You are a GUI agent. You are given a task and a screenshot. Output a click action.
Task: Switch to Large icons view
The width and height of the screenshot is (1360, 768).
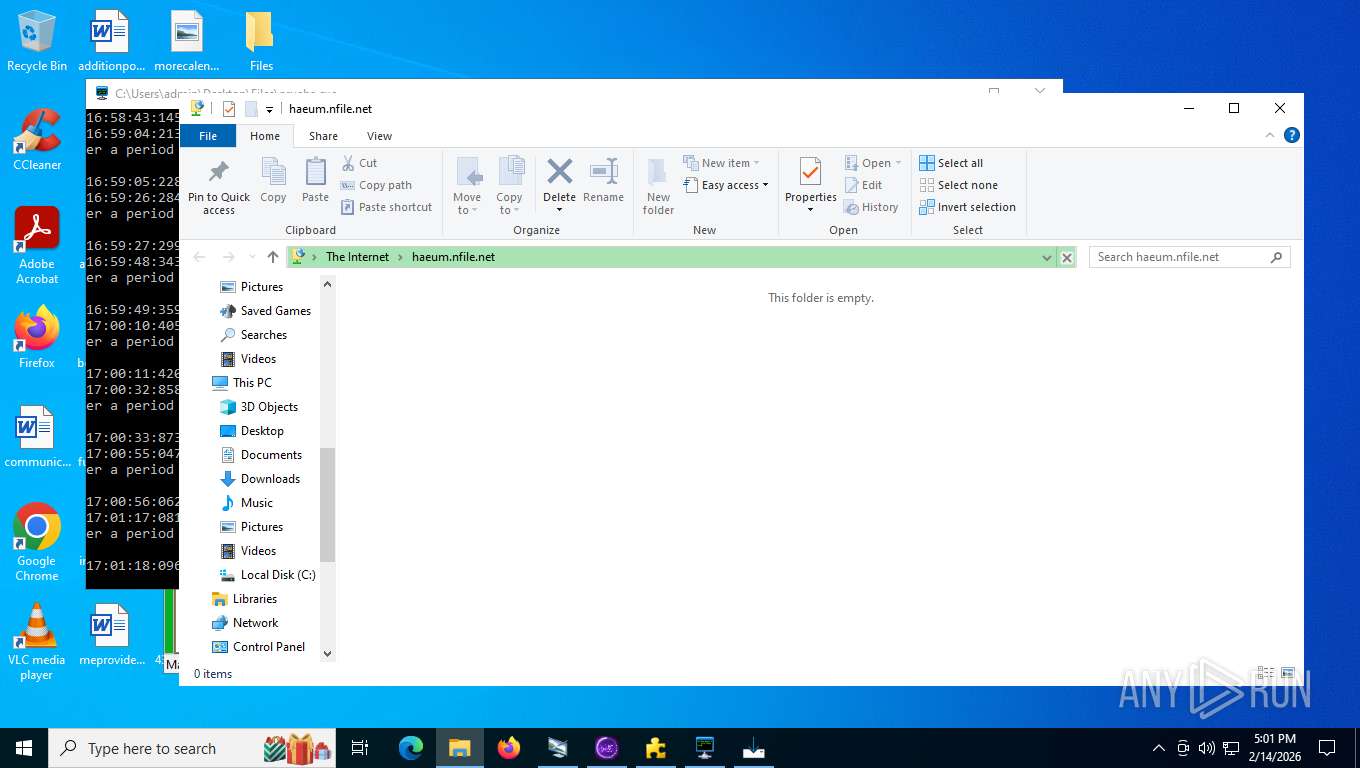pos(1288,673)
